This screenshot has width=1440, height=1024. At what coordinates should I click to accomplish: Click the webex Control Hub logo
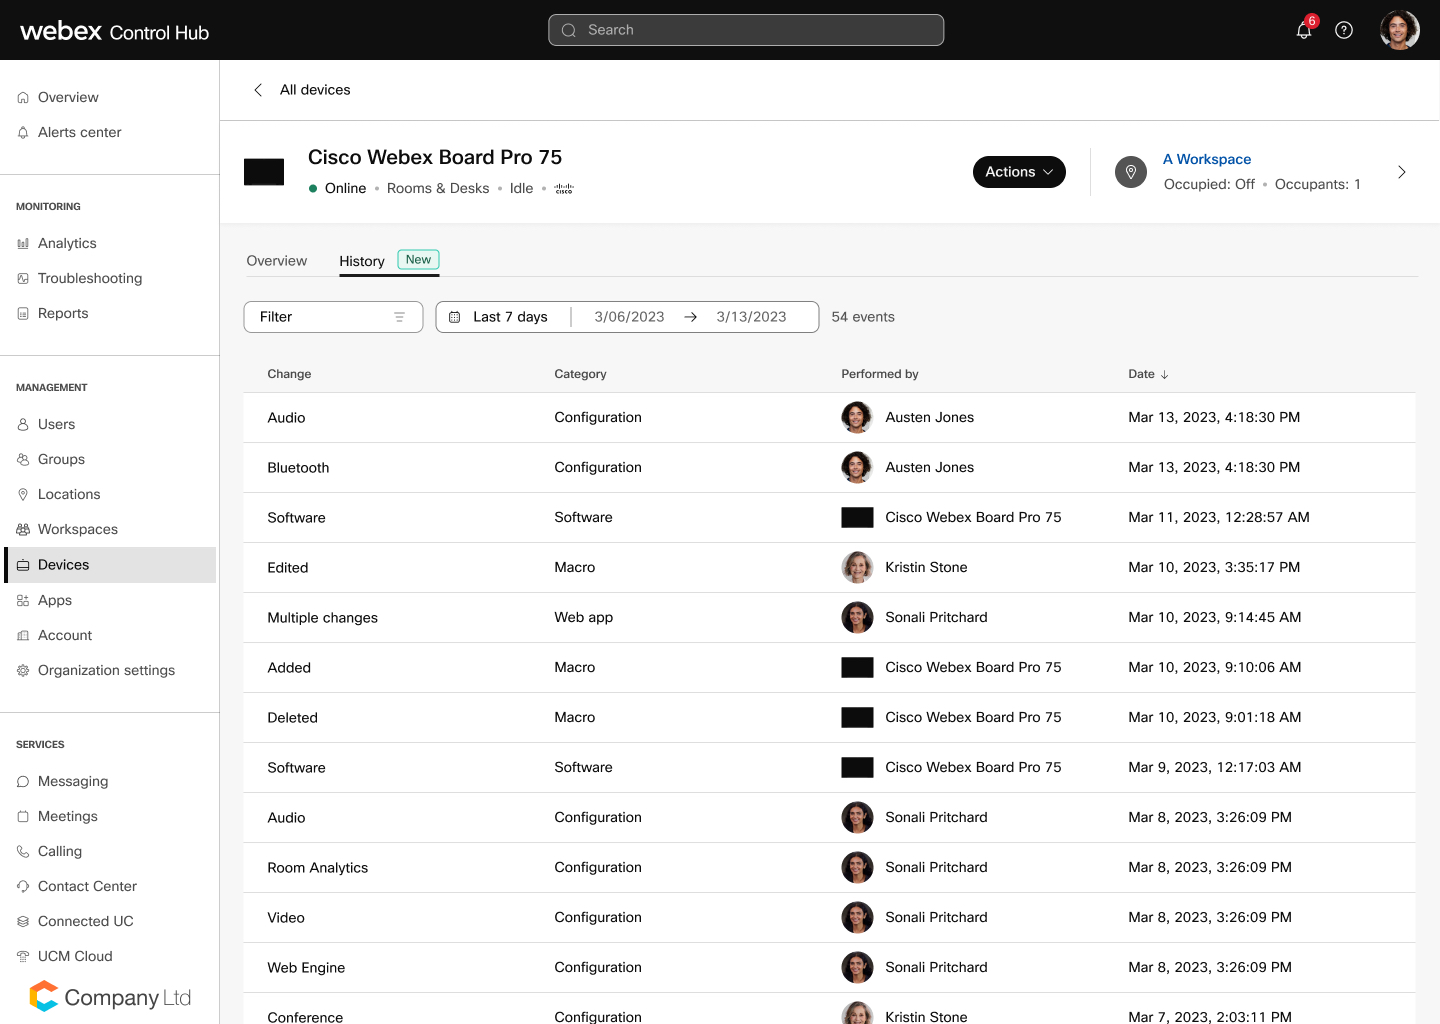coord(114,31)
